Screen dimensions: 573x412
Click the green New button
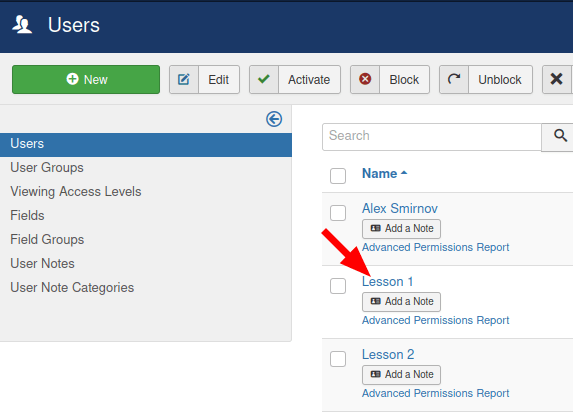pyautogui.click(x=86, y=80)
